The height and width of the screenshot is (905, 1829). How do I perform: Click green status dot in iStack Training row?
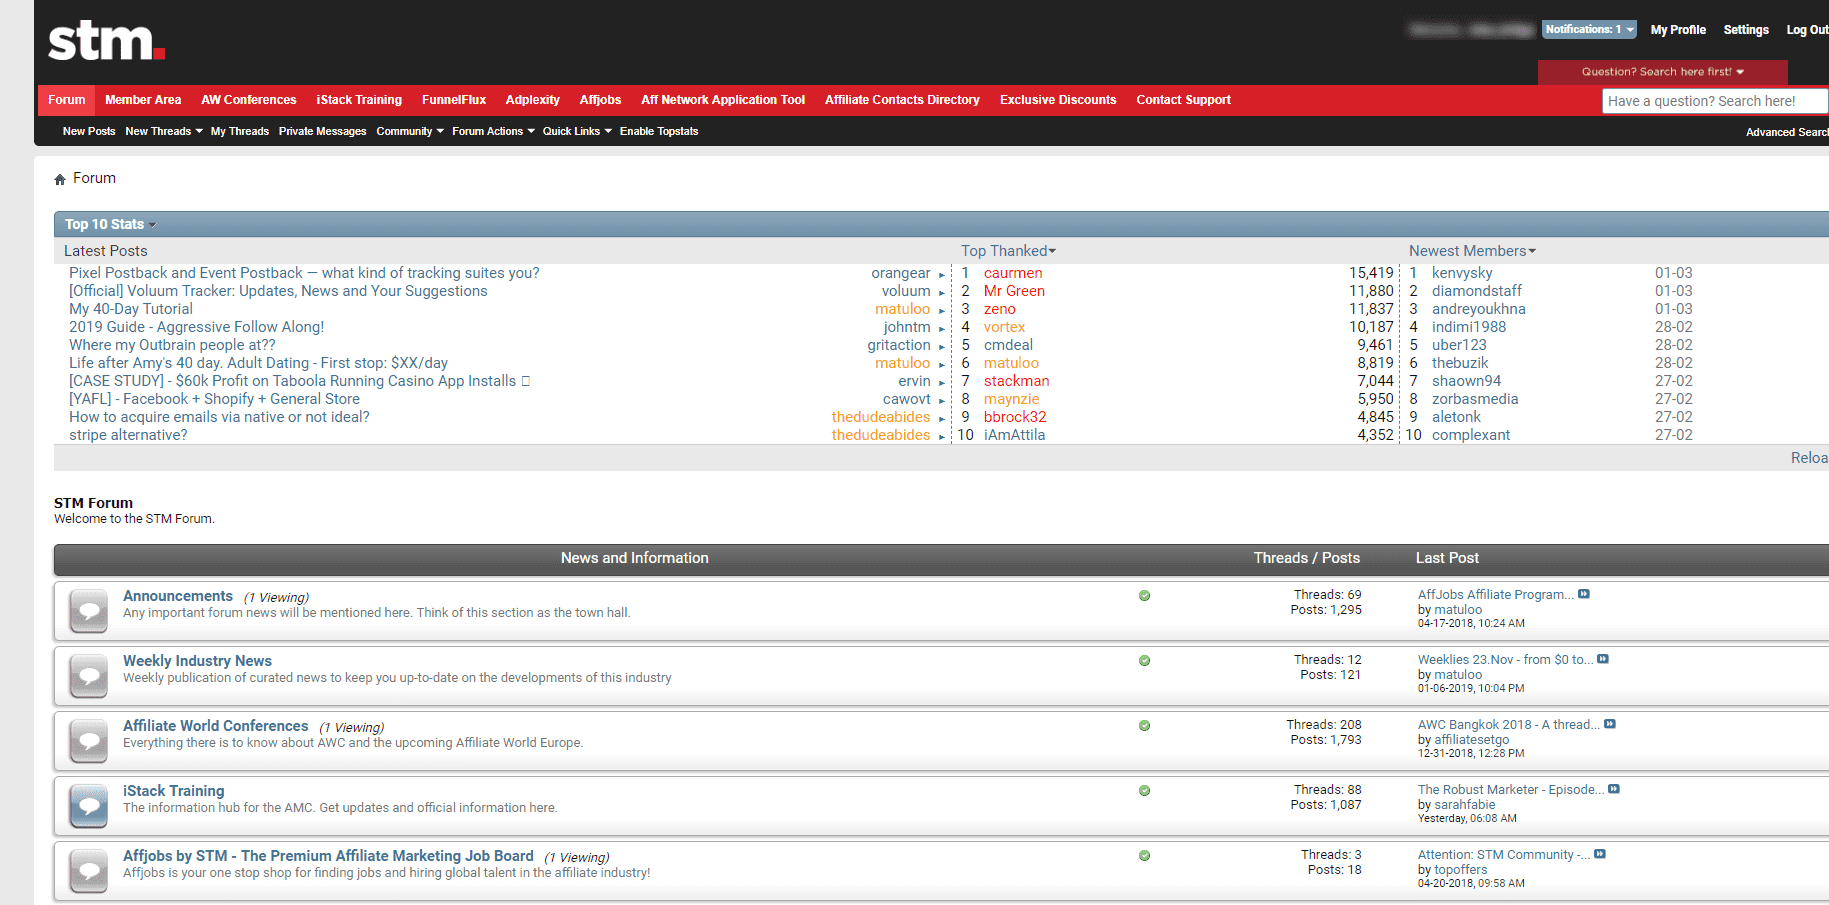coord(1144,791)
